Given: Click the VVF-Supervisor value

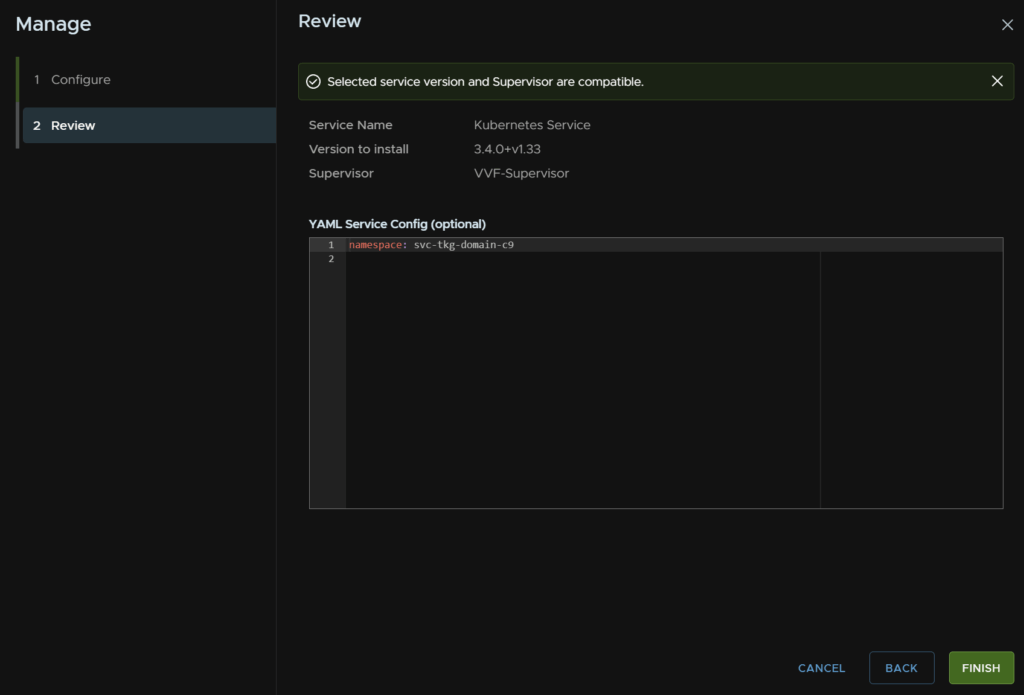Looking at the screenshot, I should pos(521,173).
